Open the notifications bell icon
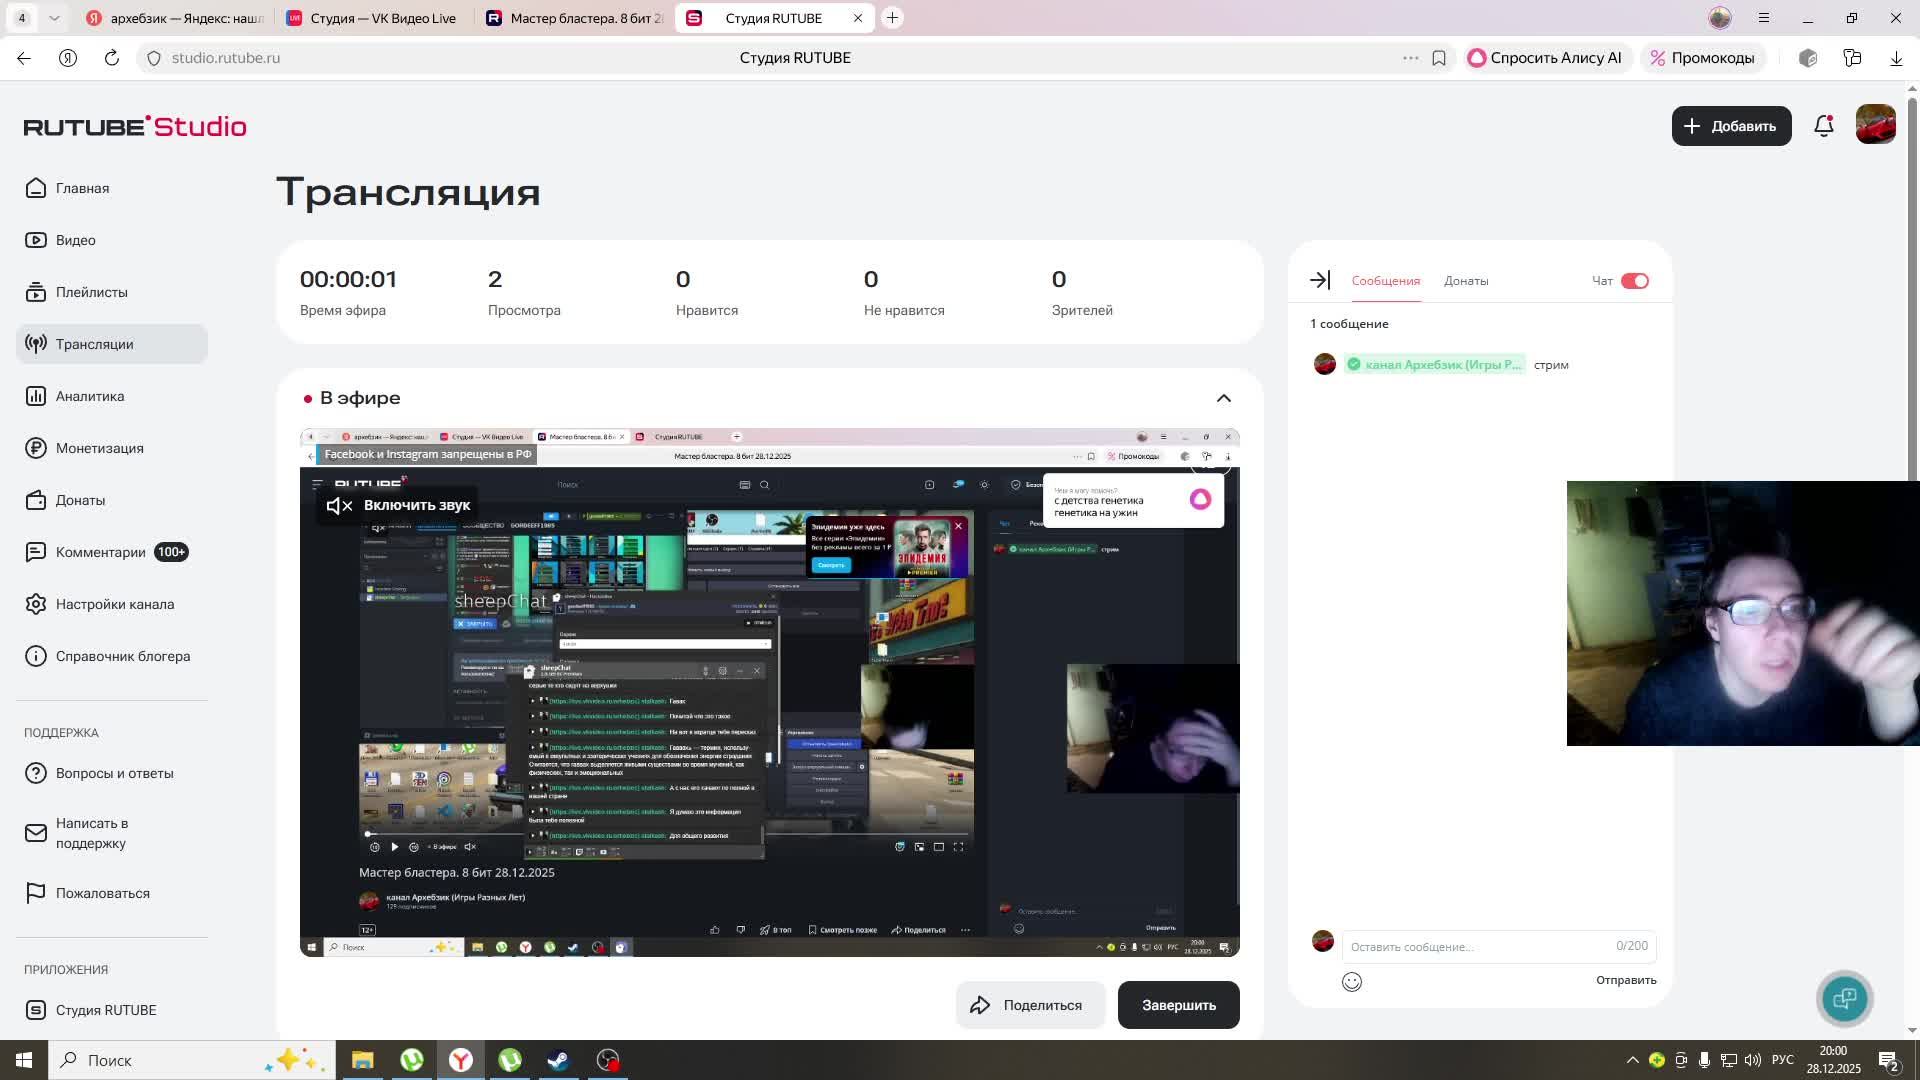The image size is (1920, 1080). (1823, 126)
